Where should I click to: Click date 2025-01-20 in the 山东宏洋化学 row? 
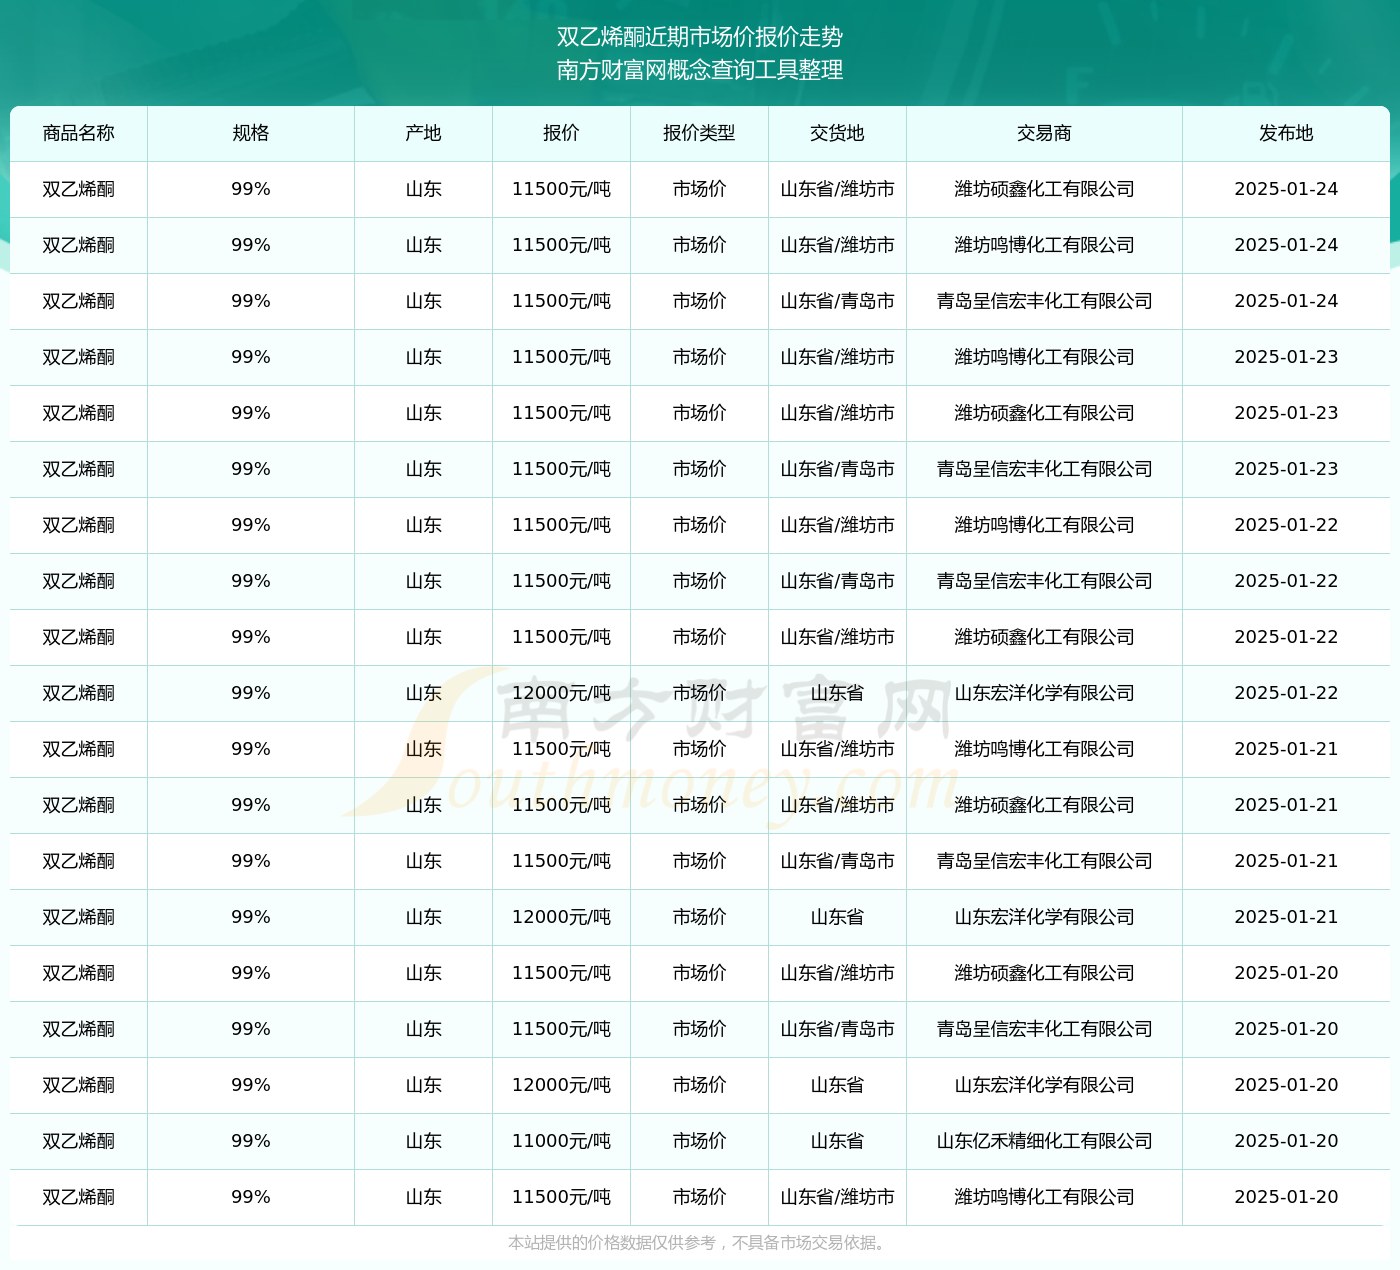[1287, 1085]
